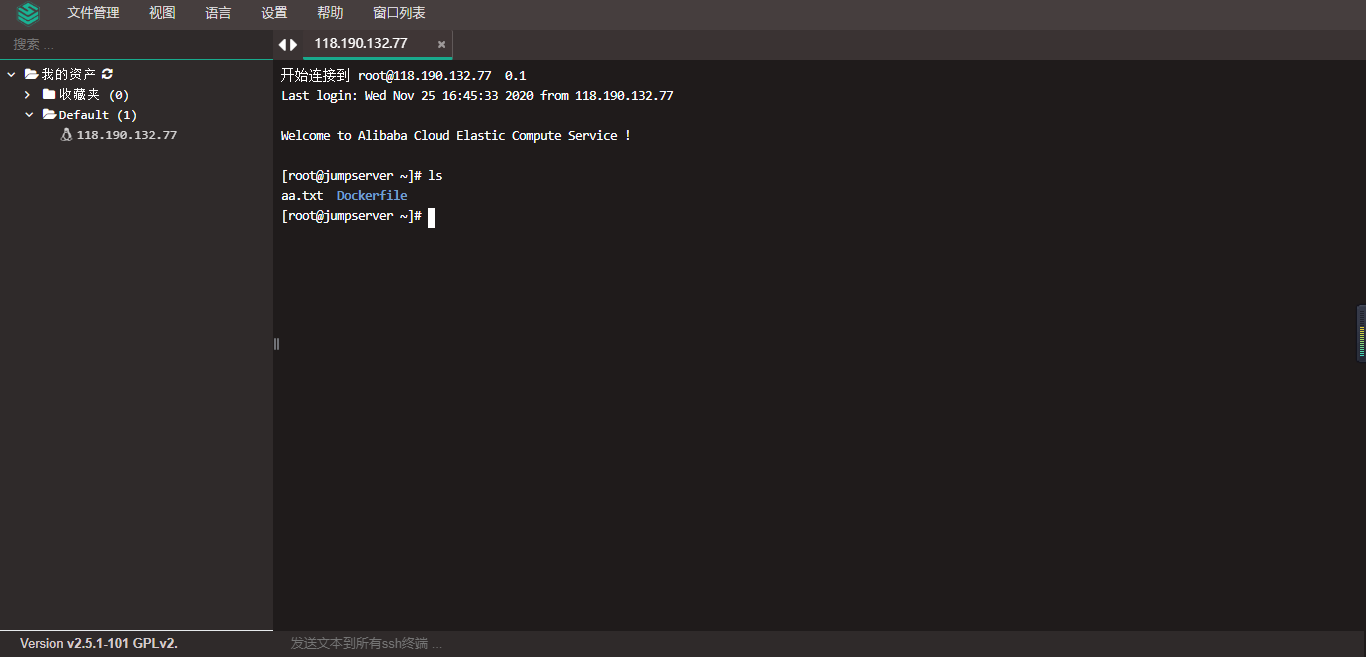This screenshot has width=1366, height=657.
Task: Click the Last login line in terminal
Action: click(x=477, y=96)
